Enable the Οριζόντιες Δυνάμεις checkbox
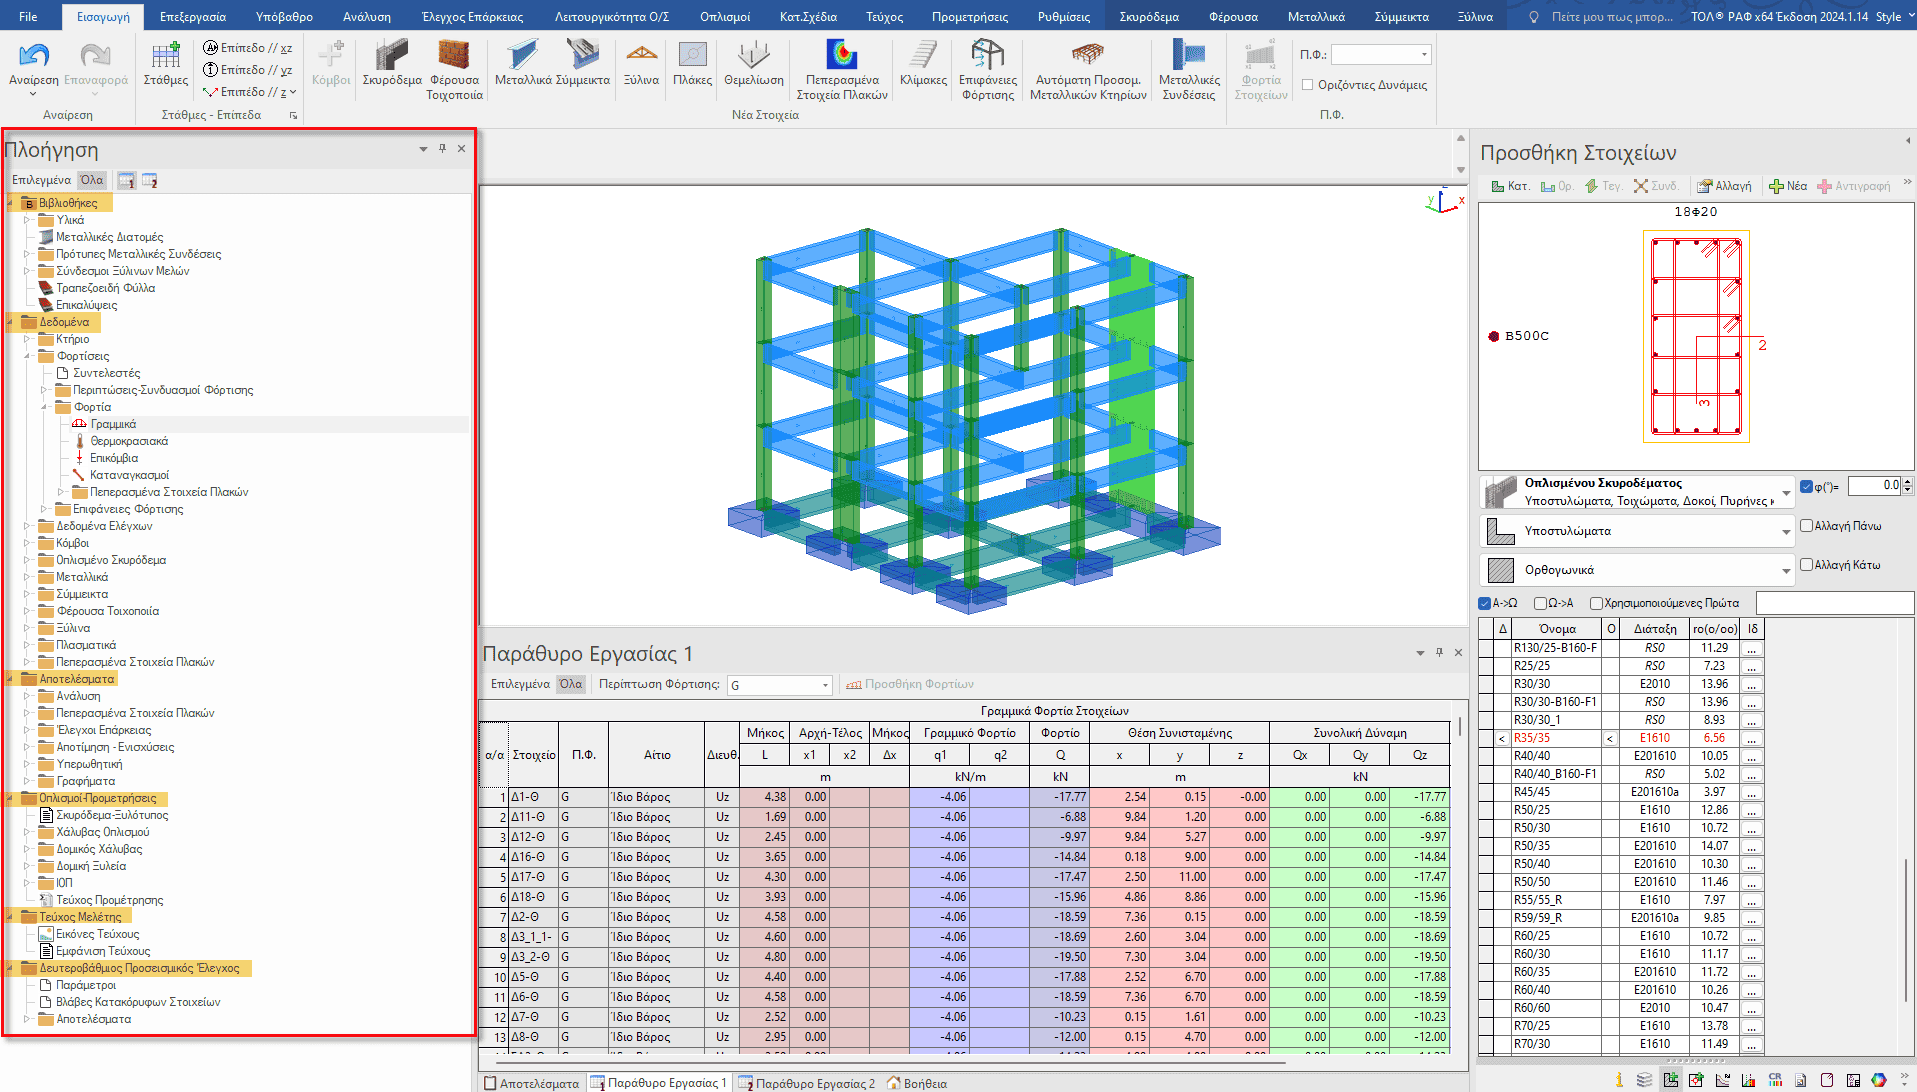Viewport: 1917px width, 1092px height. click(x=1307, y=85)
